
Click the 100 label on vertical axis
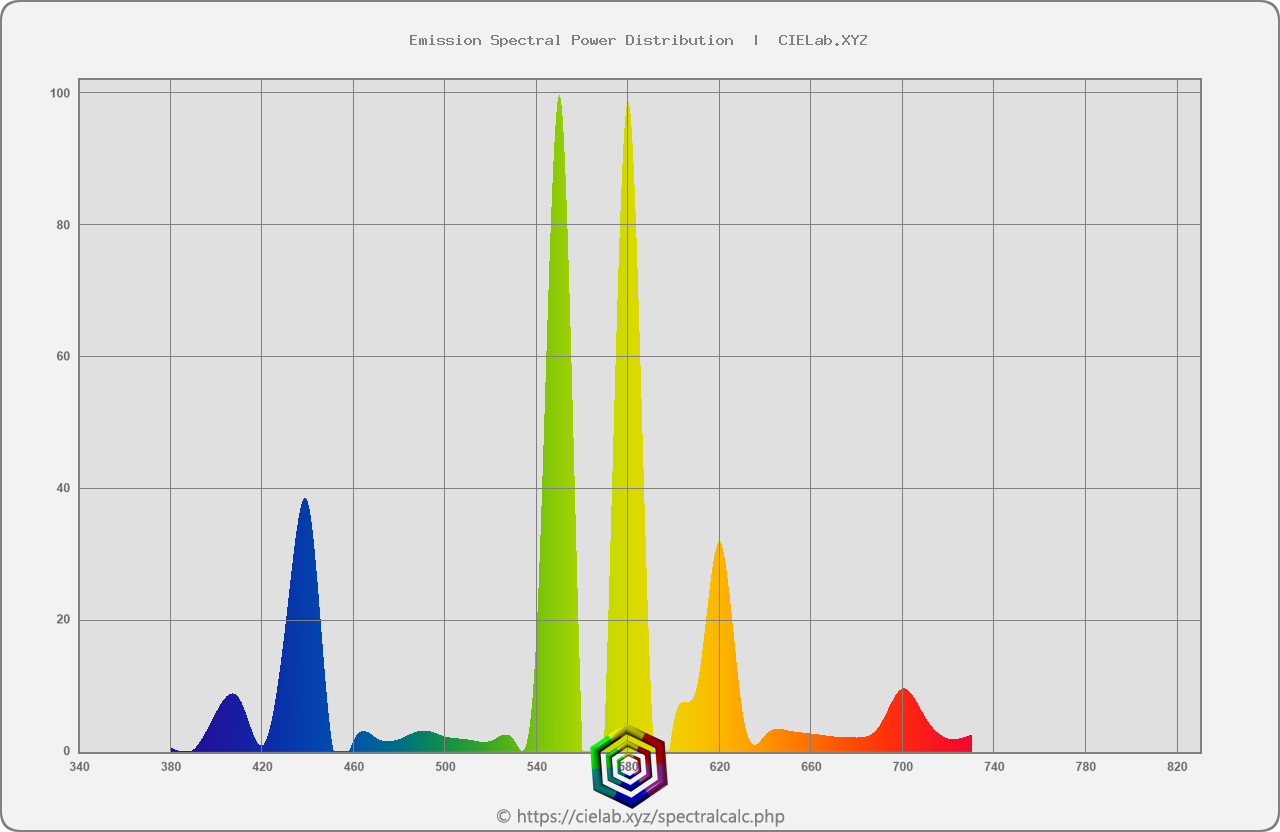(x=60, y=93)
